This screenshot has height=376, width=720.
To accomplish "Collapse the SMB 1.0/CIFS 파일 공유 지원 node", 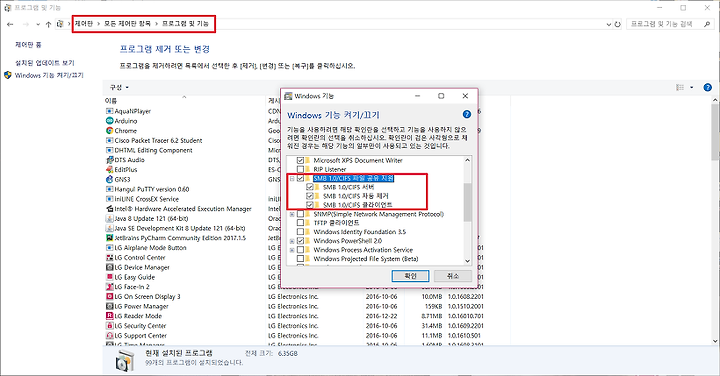I will 292,179.
